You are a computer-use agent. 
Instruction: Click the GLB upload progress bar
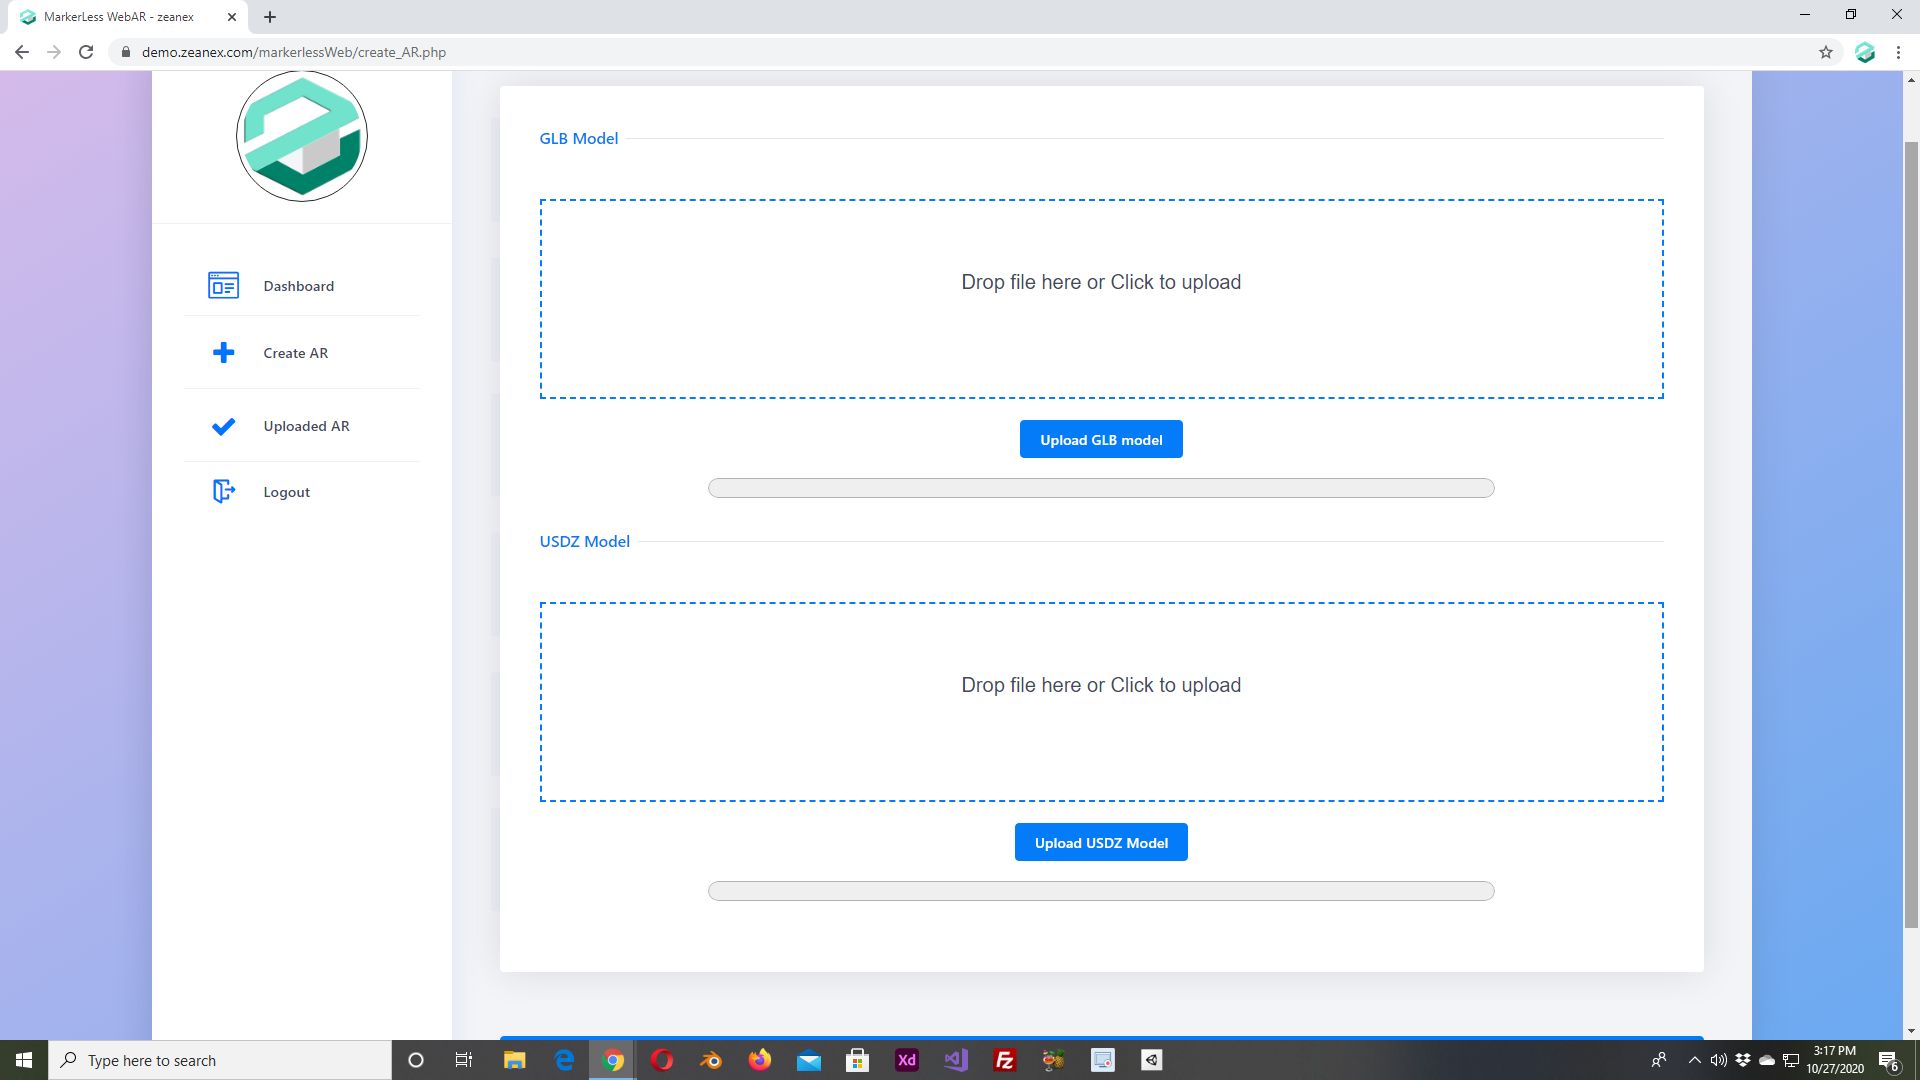[1101, 488]
